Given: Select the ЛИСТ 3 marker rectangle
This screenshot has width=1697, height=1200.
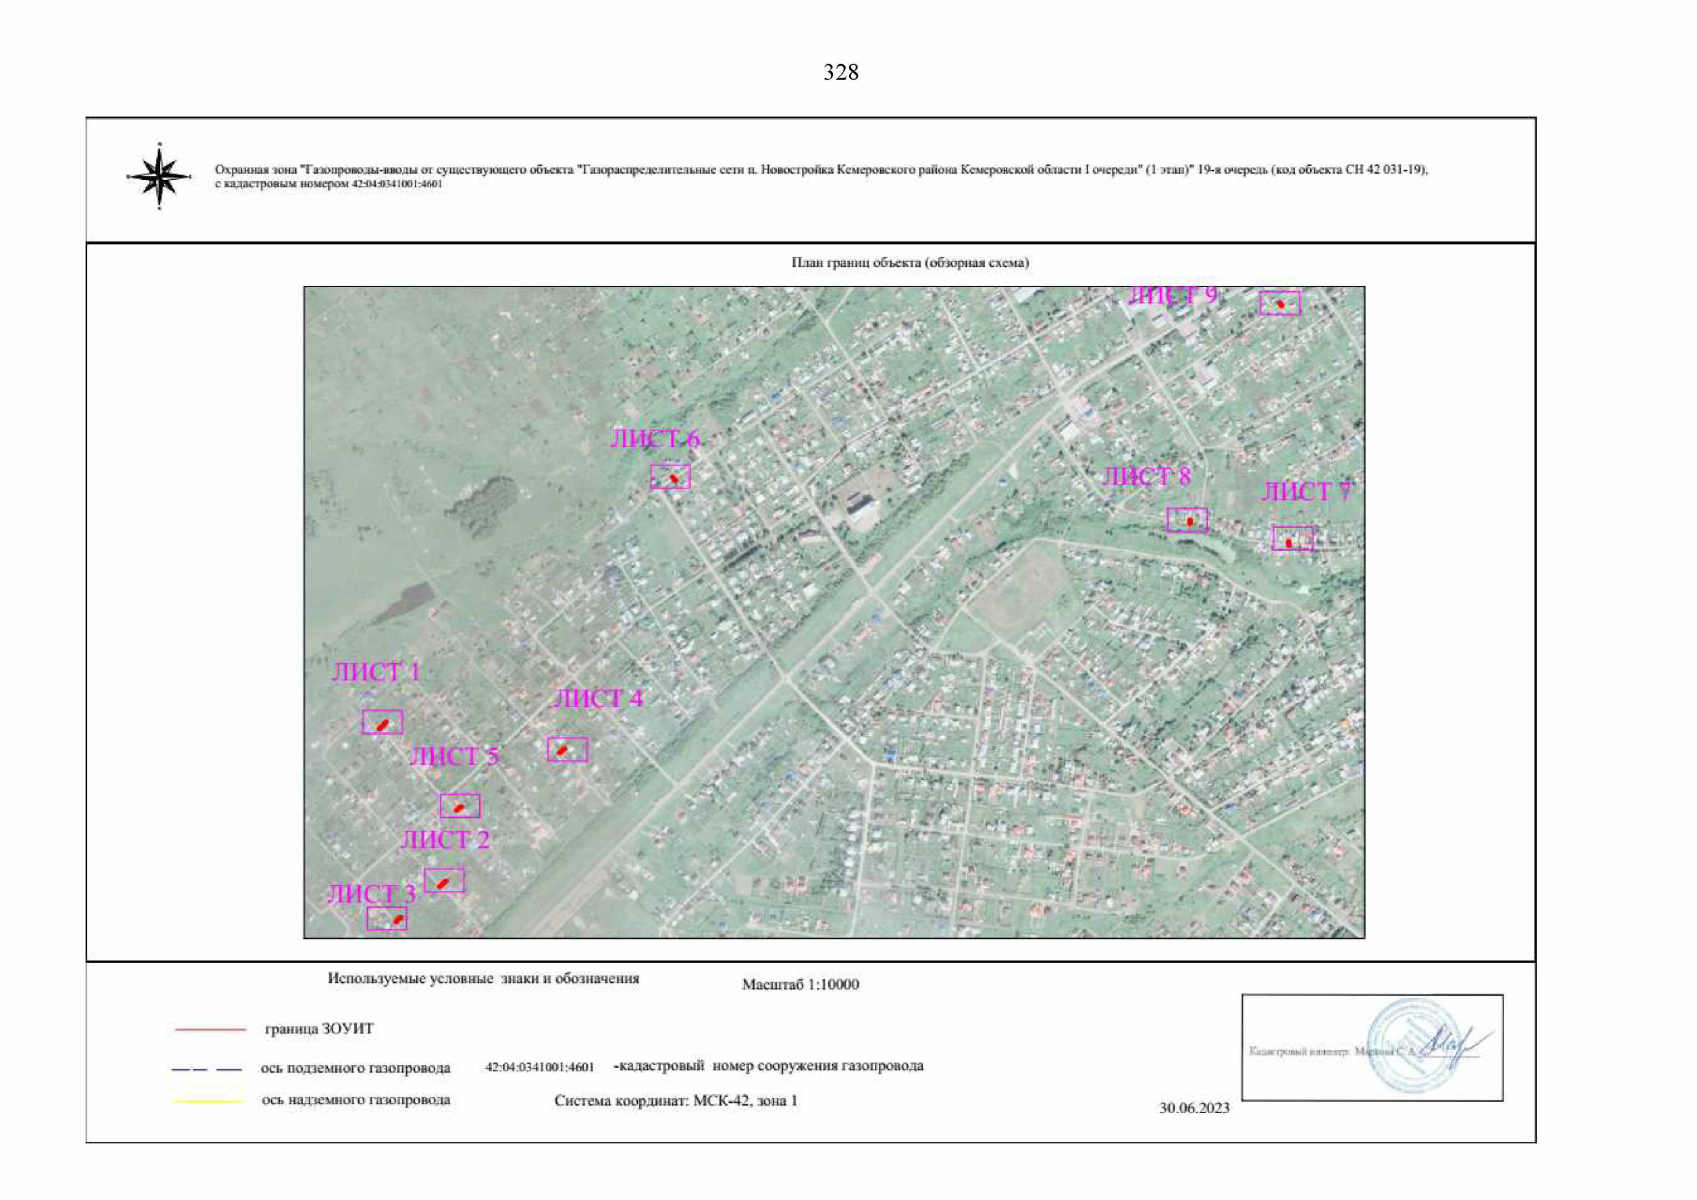Looking at the screenshot, I should tap(387, 918).
